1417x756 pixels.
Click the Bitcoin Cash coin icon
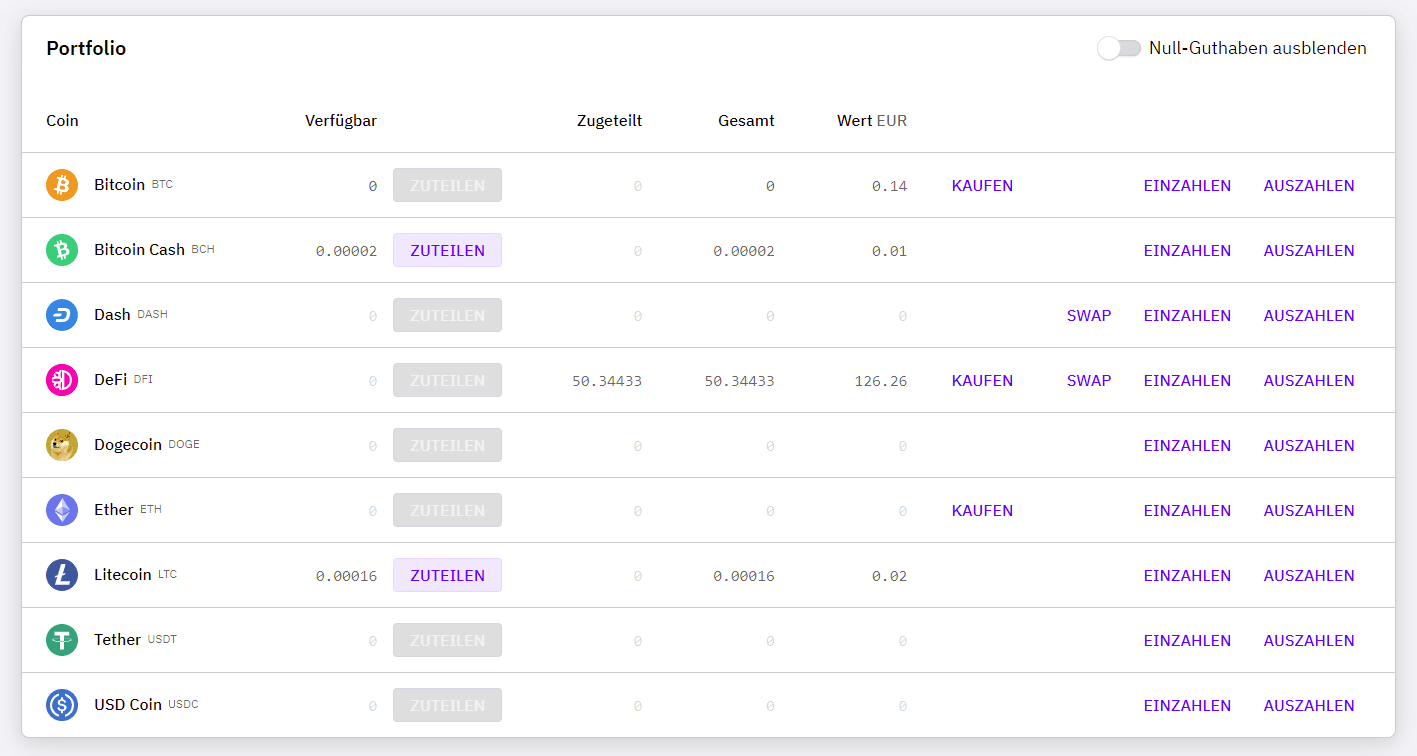[62, 250]
